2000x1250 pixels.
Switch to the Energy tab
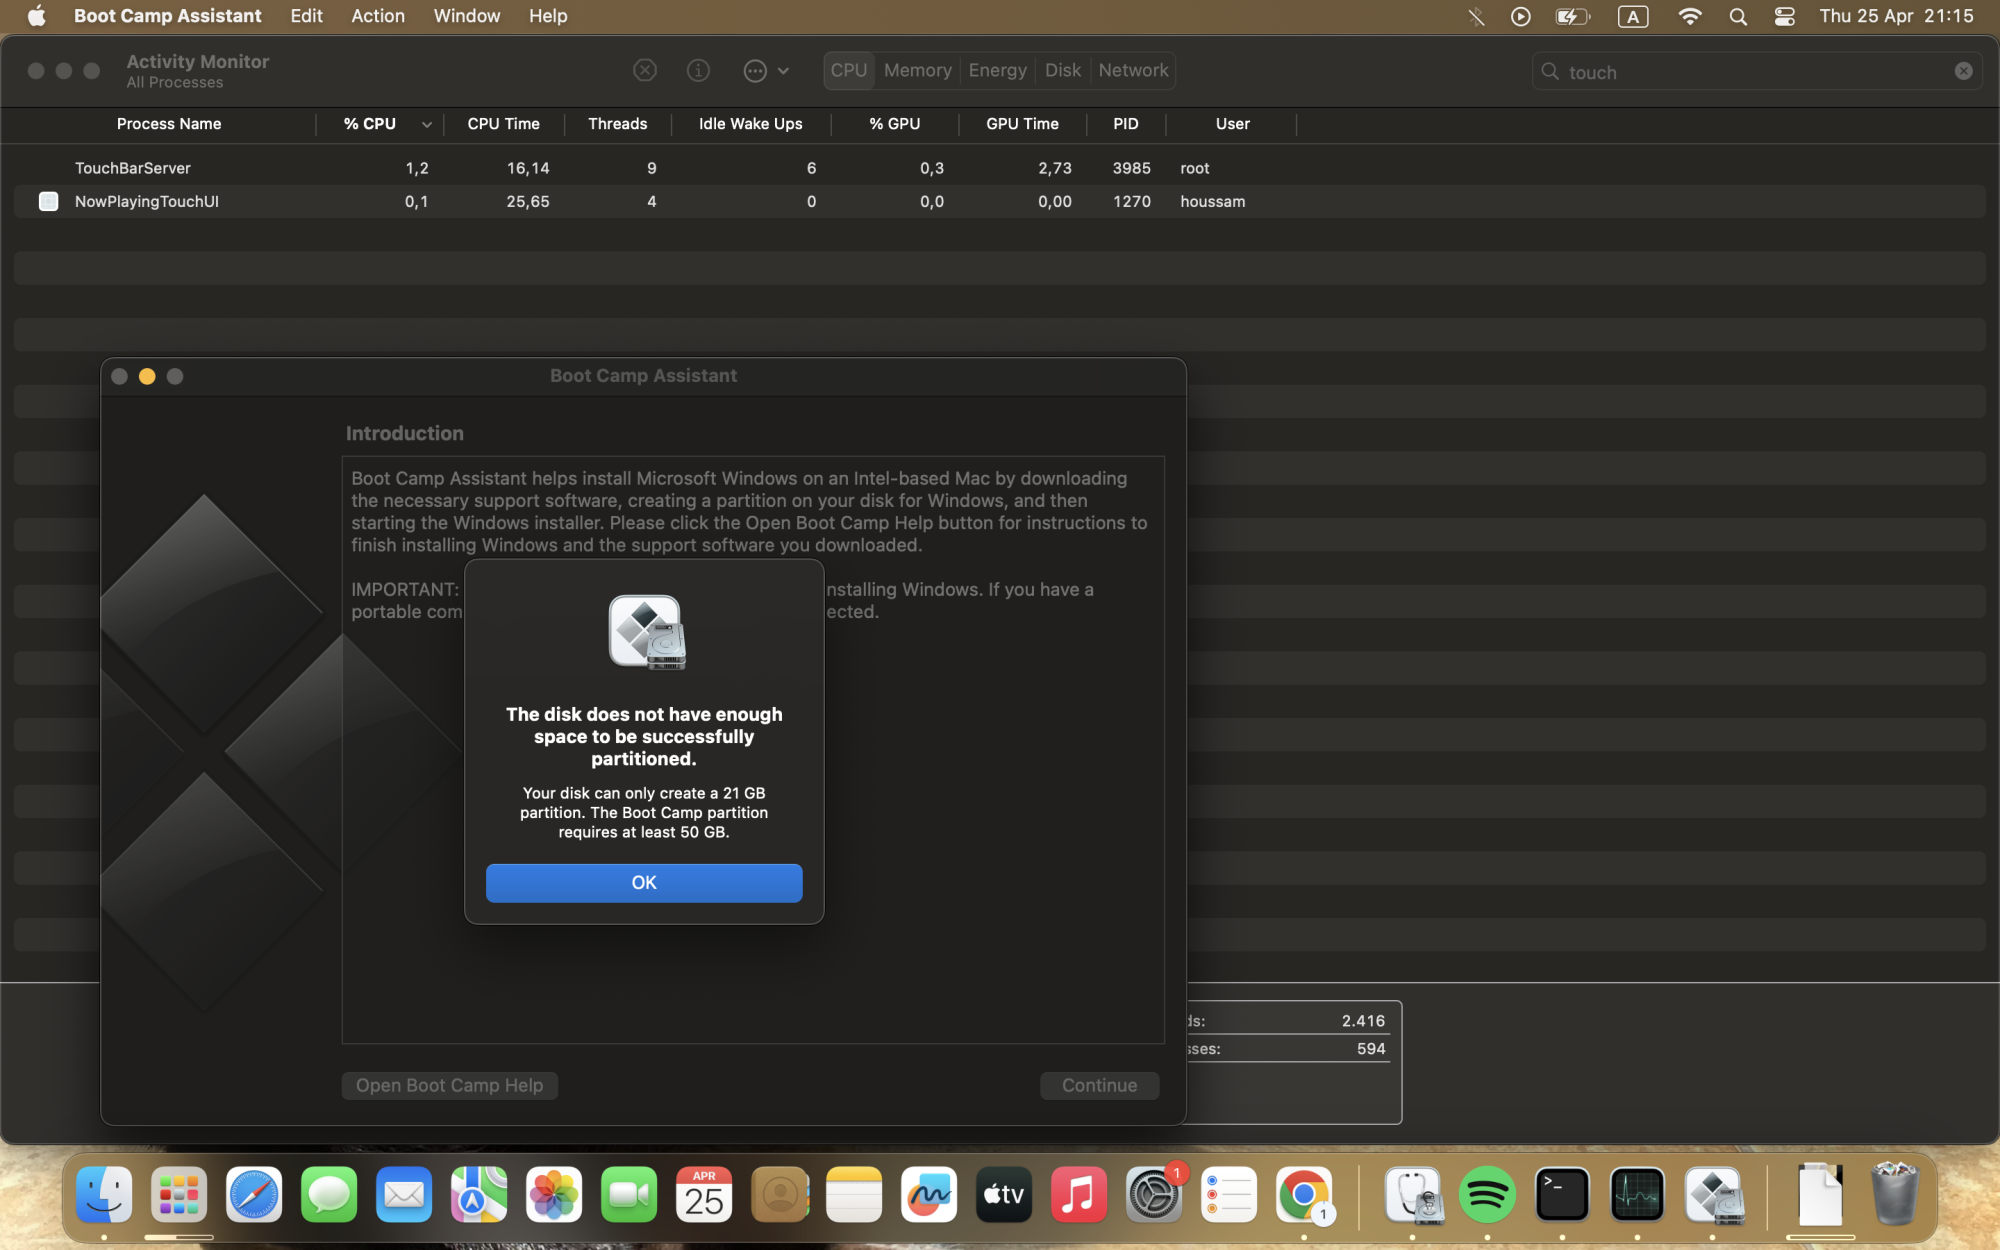(997, 70)
